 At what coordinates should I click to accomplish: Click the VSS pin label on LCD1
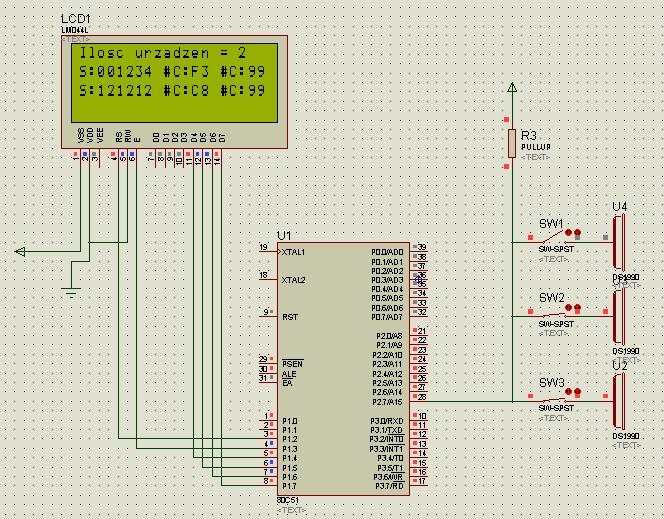(x=80, y=135)
